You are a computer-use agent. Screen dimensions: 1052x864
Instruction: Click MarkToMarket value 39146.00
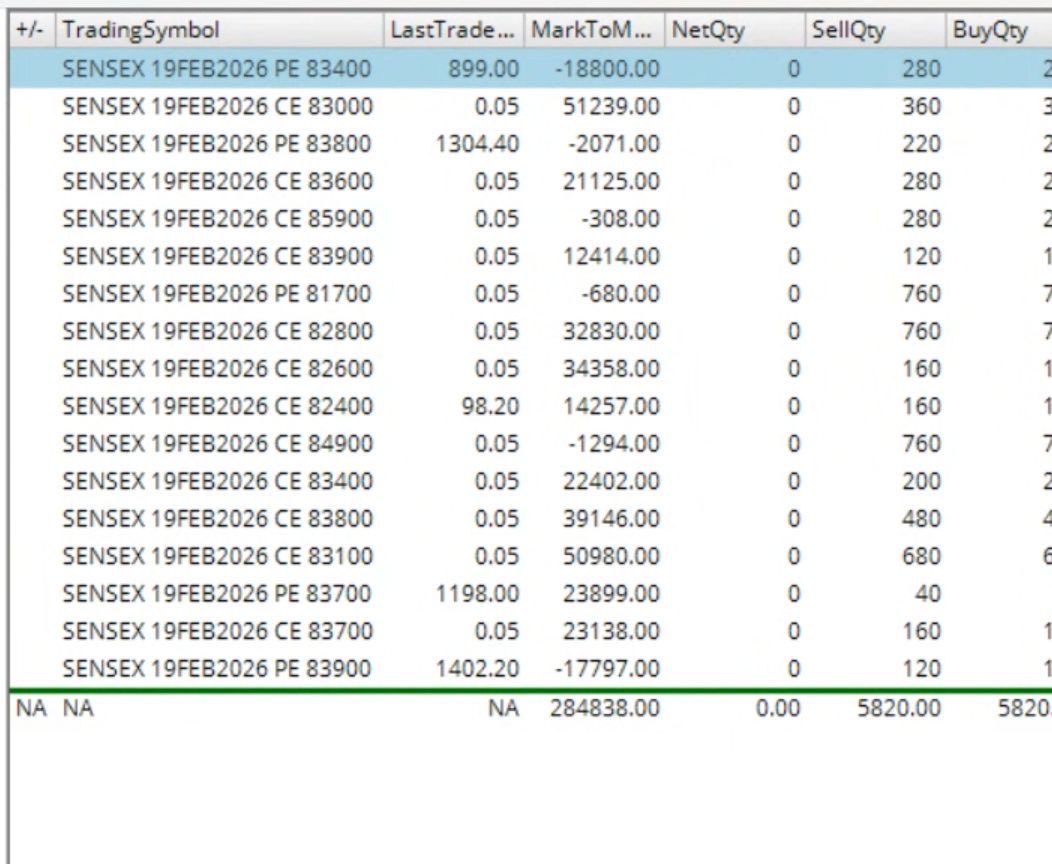coord(611,519)
